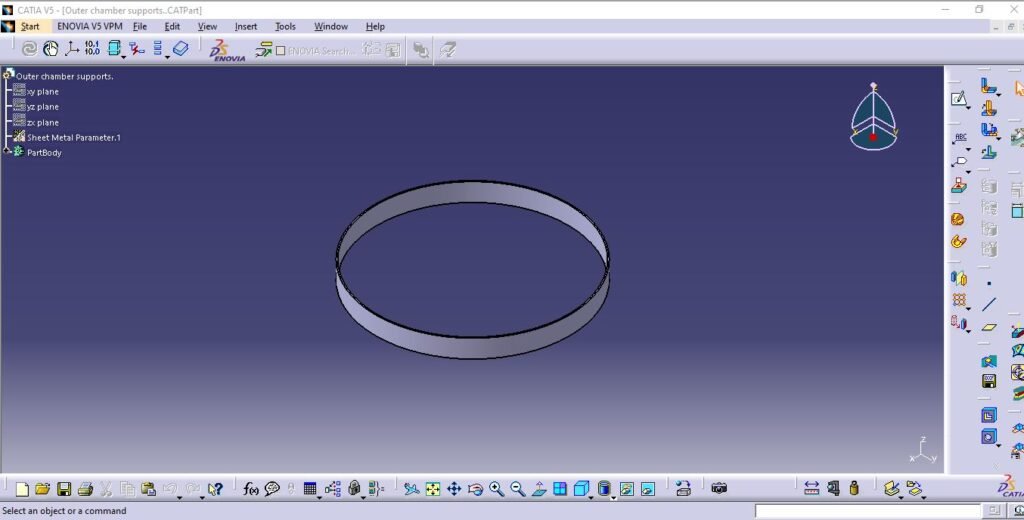Open the Tools menu
The height and width of the screenshot is (520, 1024).
pos(285,26)
